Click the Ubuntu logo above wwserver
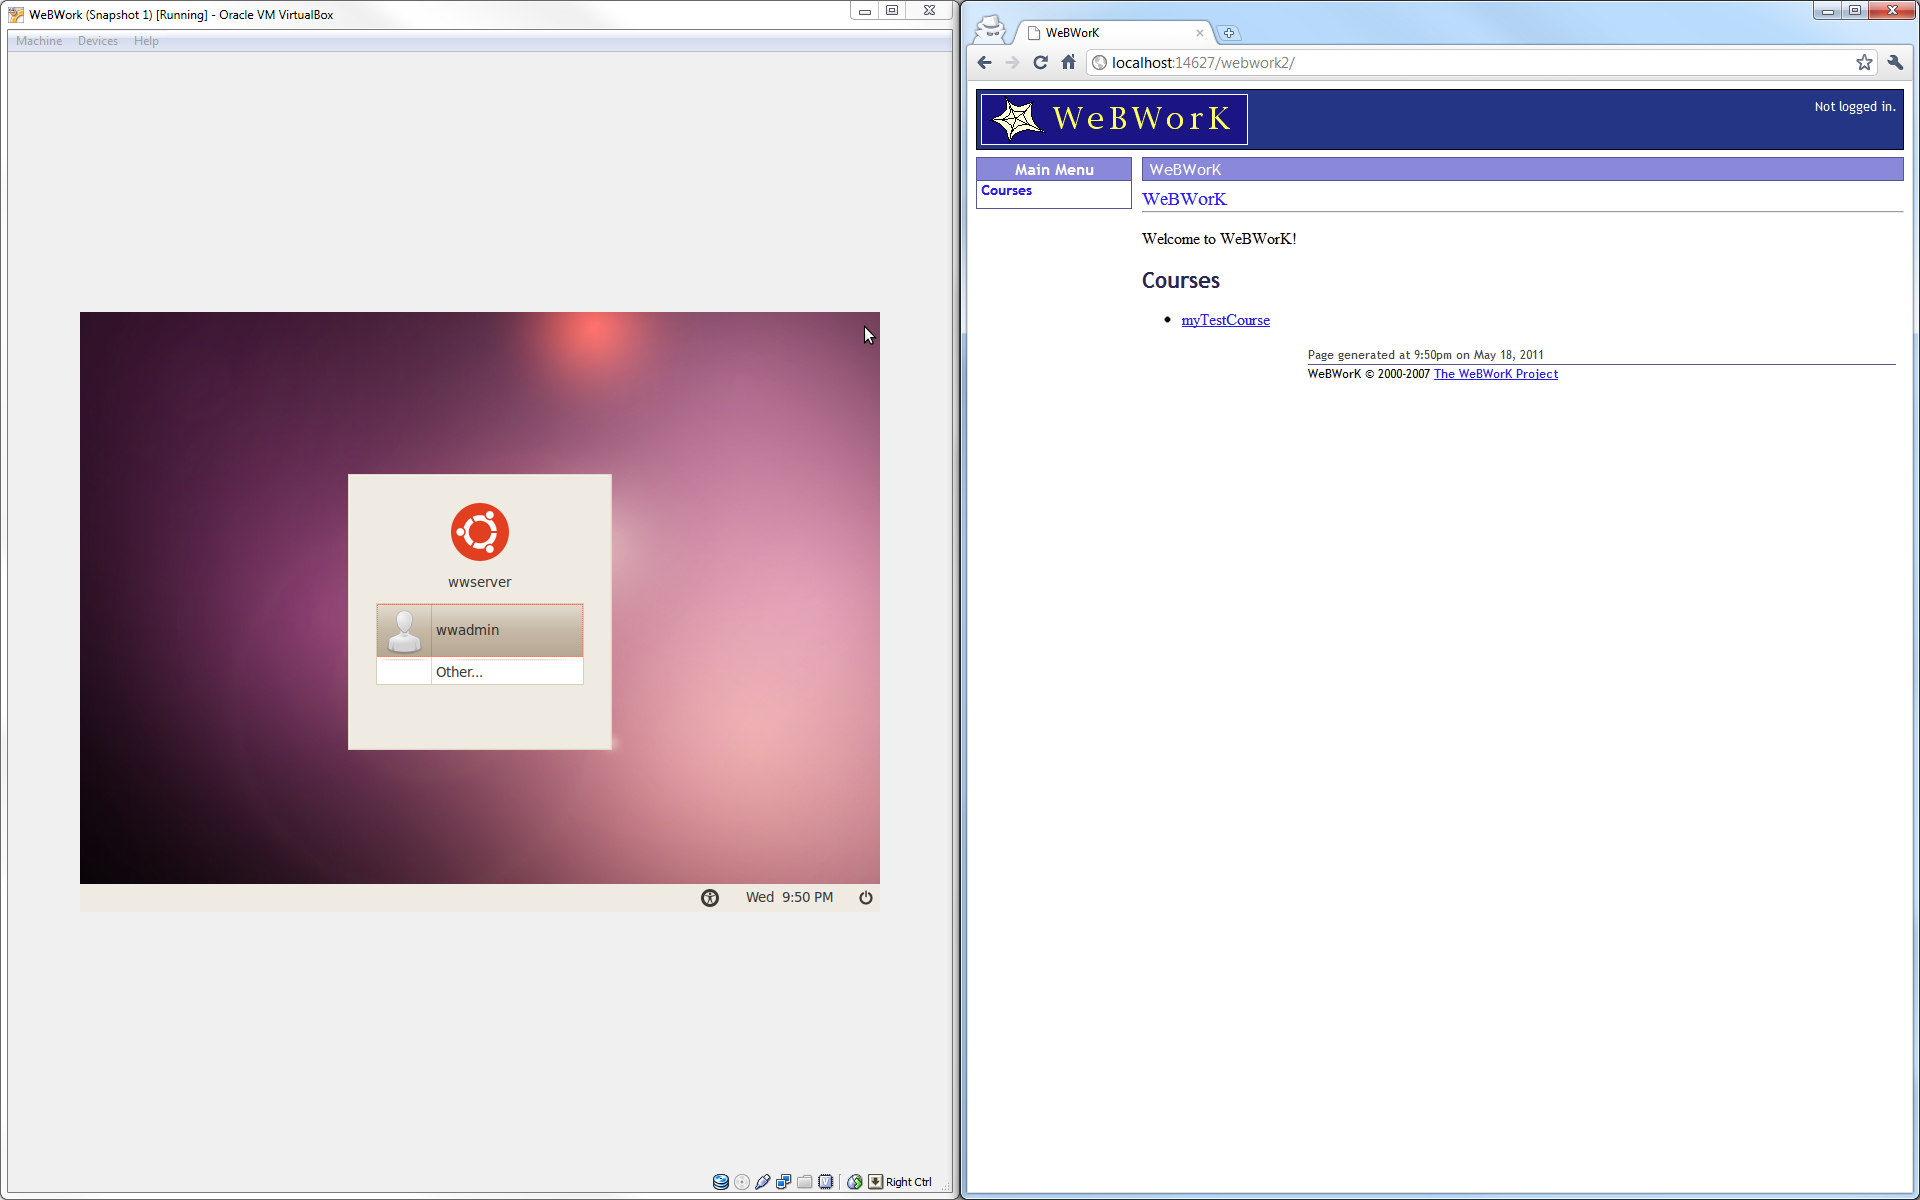This screenshot has height=1200, width=1920. click(480, 532)
